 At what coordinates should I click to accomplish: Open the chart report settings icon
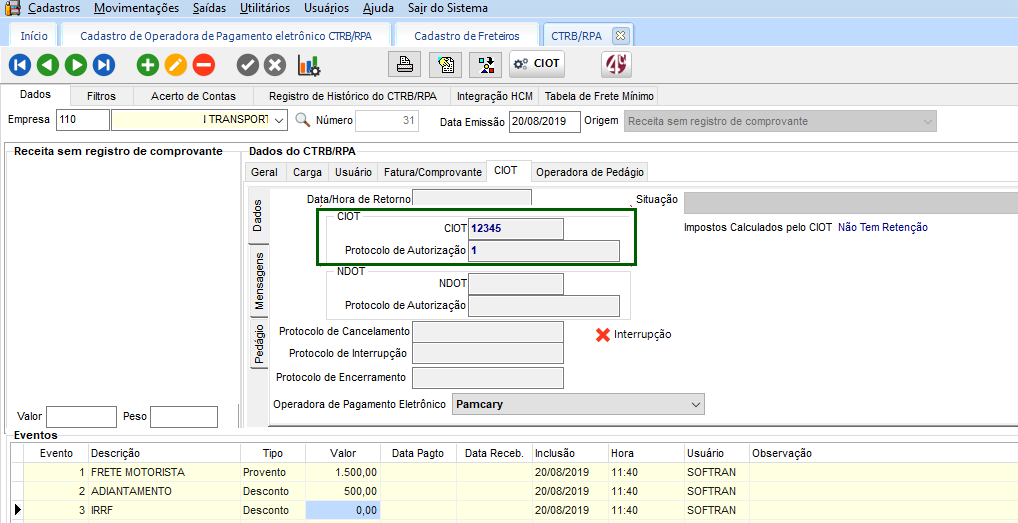tap(309, 65)
